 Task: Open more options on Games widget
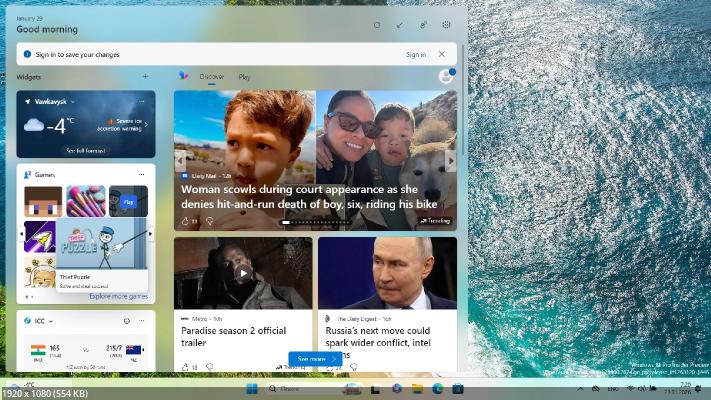tap(142, 174)
